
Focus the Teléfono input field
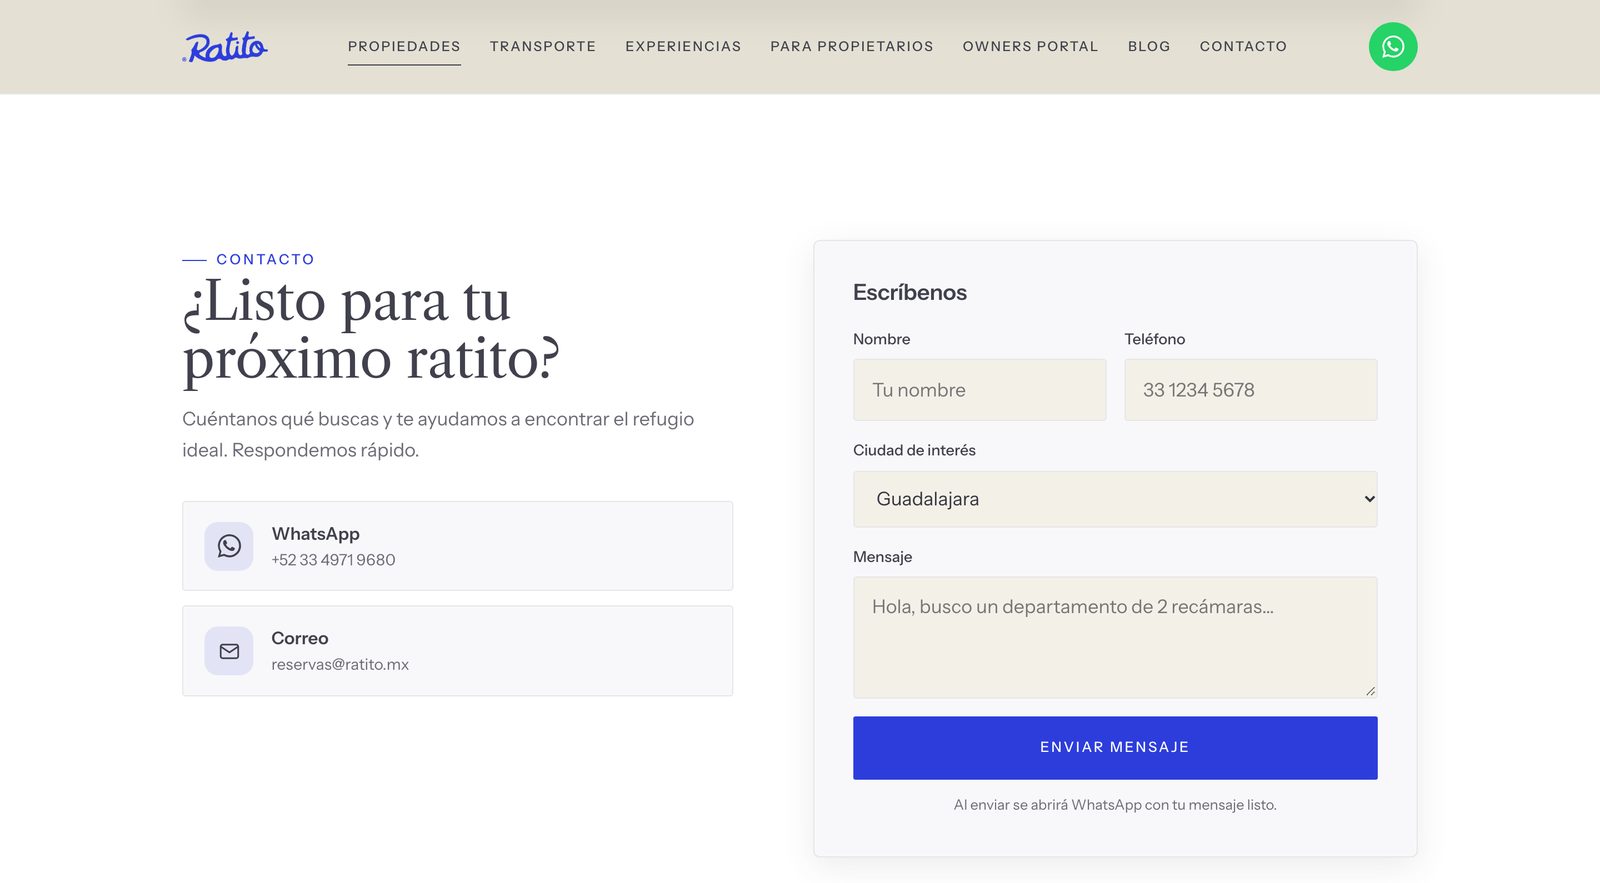pos(1251,390)
